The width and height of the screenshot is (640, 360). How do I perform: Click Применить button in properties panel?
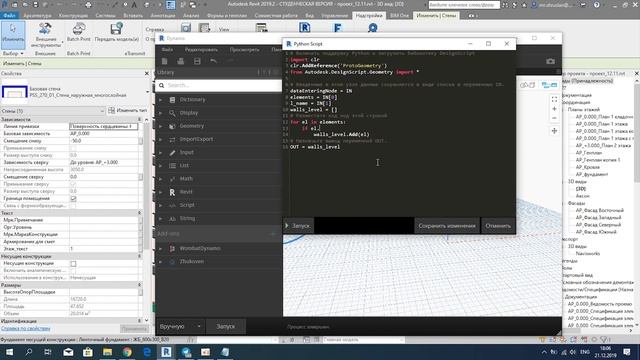tap(133, 329)
